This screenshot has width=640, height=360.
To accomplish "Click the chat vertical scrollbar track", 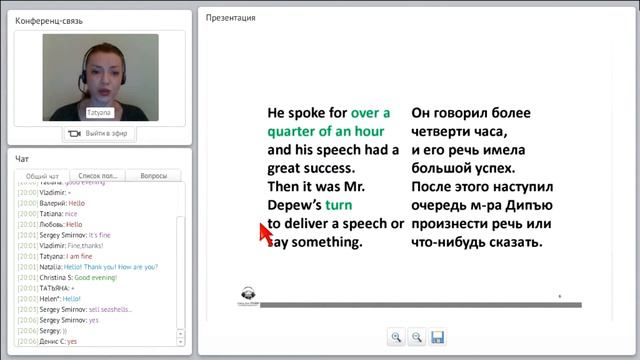I will (x=180, y=272).
